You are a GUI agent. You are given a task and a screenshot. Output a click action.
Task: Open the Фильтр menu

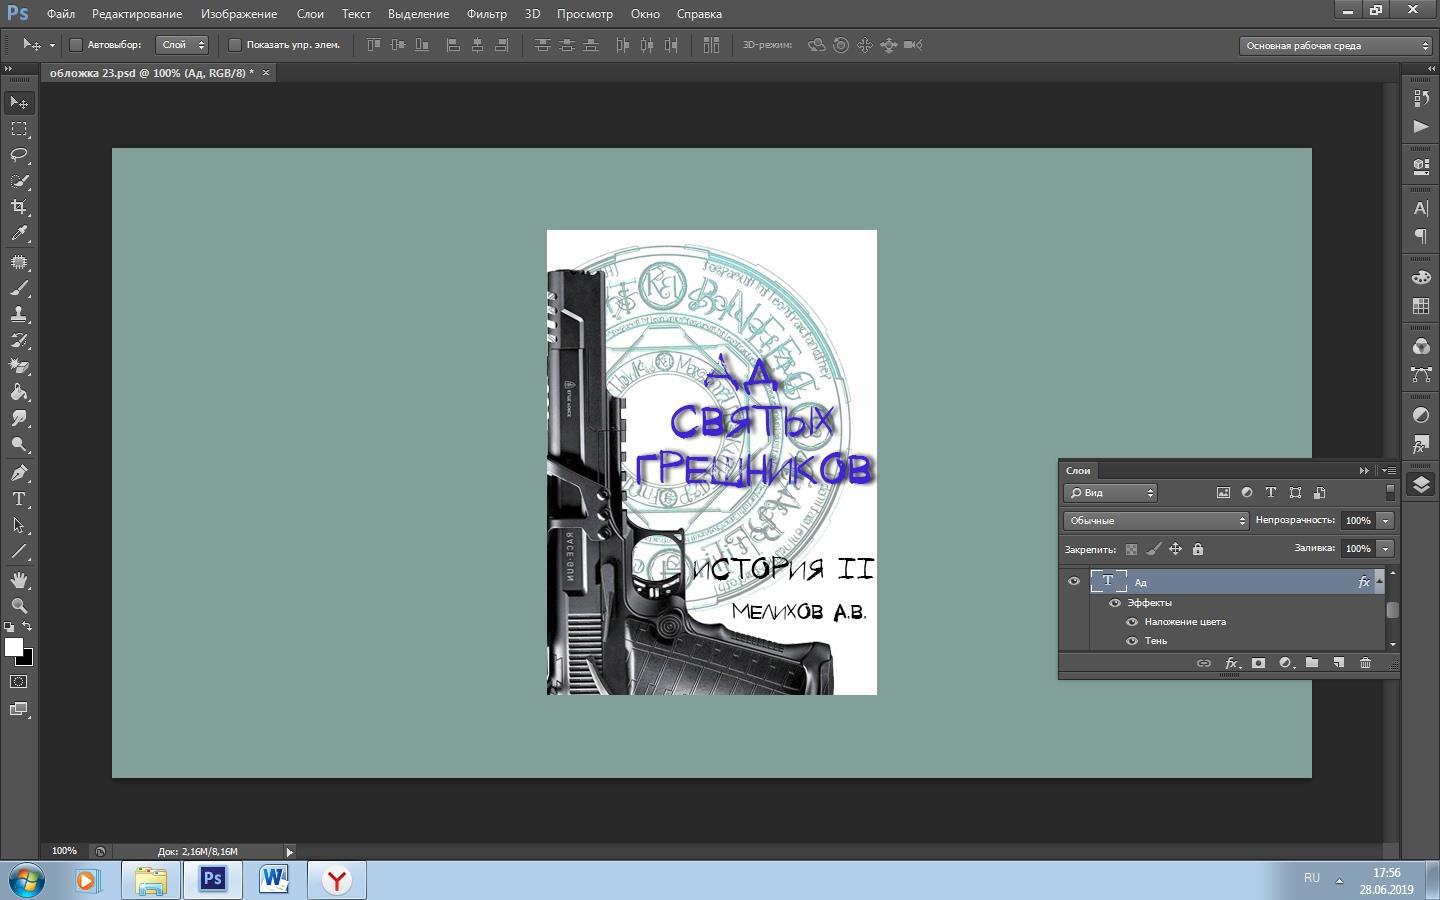(486, 14)
